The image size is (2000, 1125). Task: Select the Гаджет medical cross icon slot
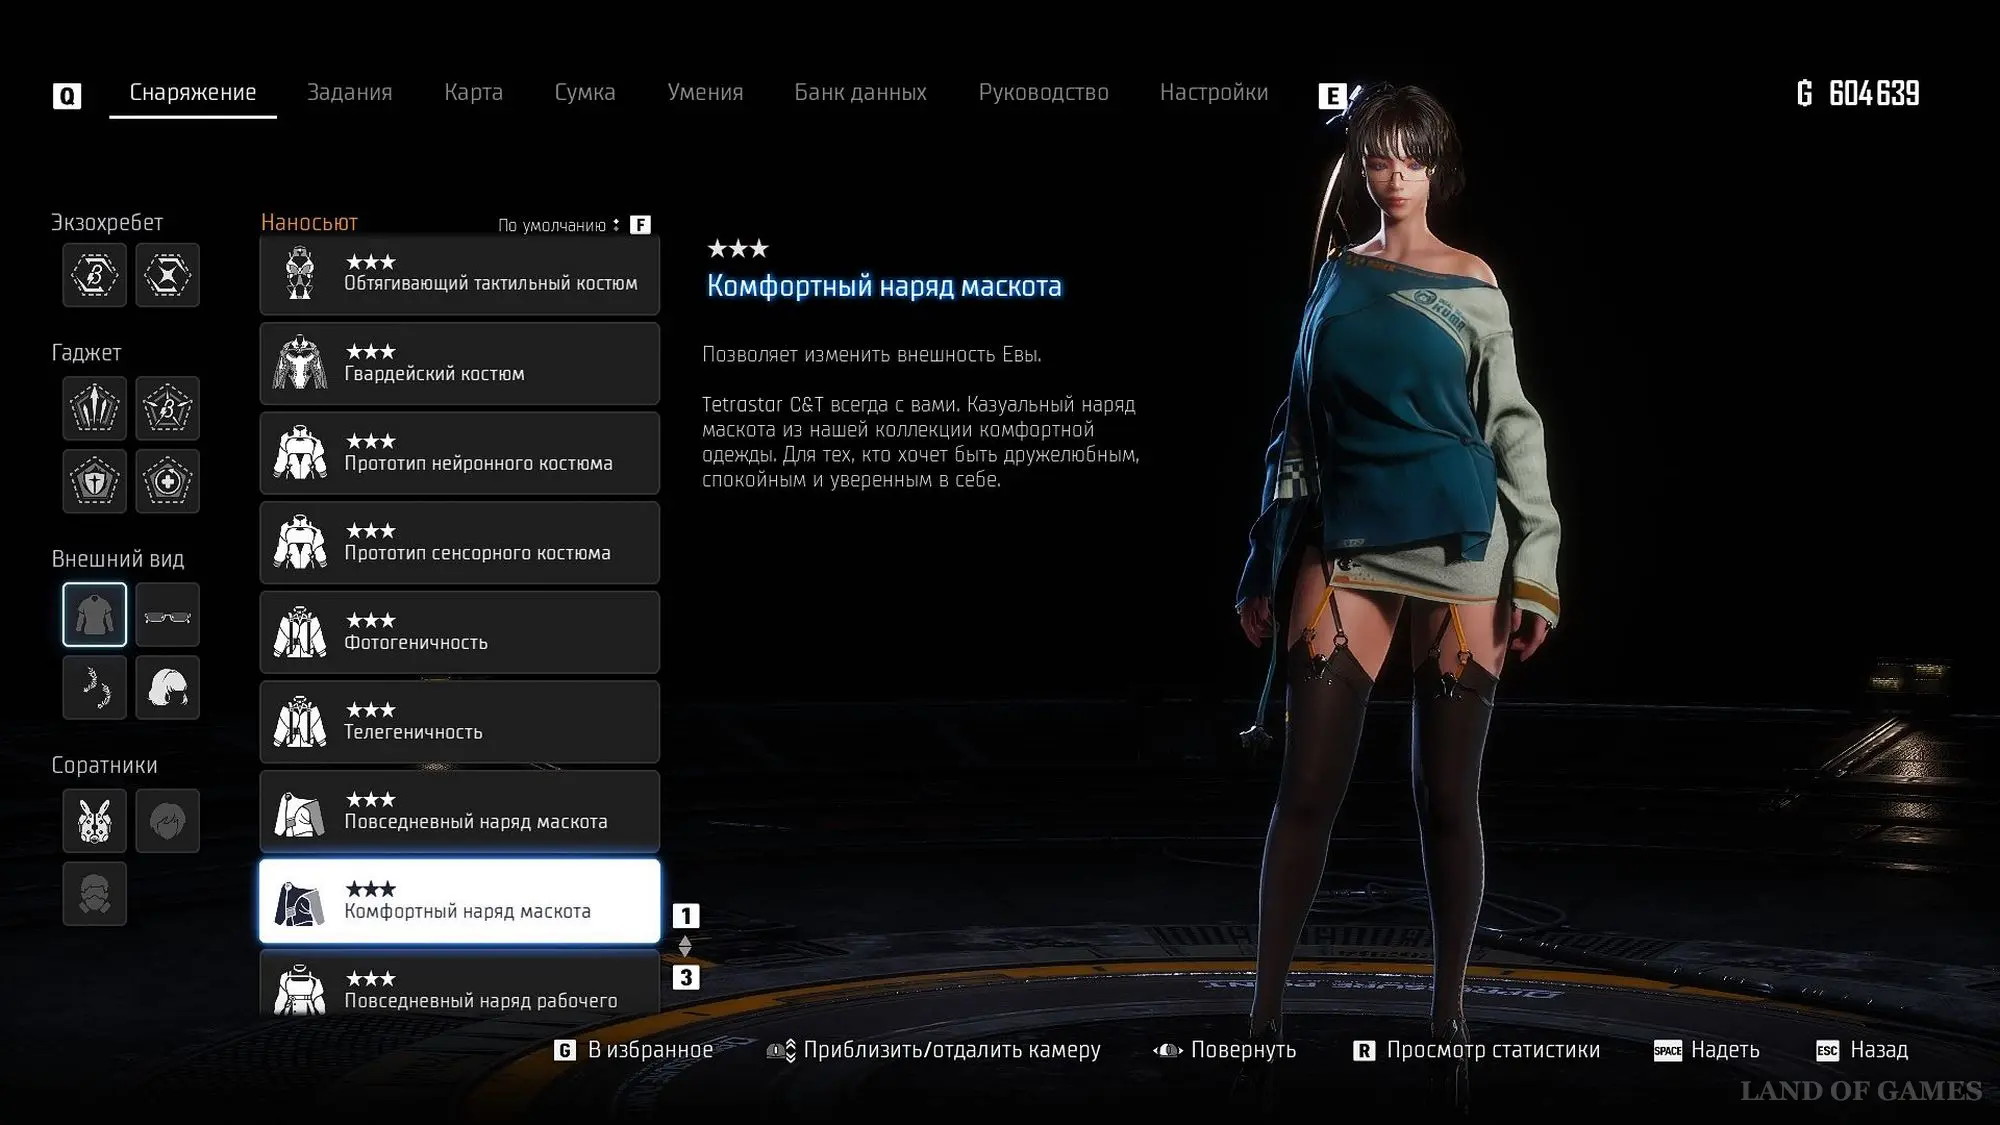(x=167, y=481)
